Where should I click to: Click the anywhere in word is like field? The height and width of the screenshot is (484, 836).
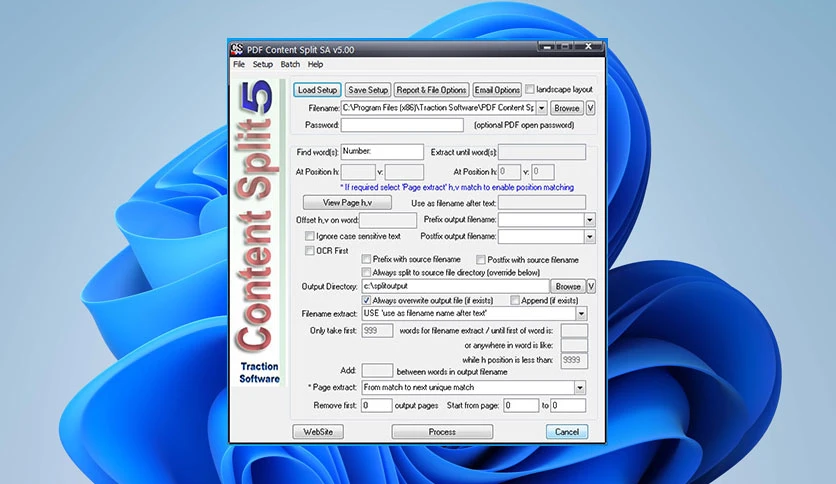(574, 345)
